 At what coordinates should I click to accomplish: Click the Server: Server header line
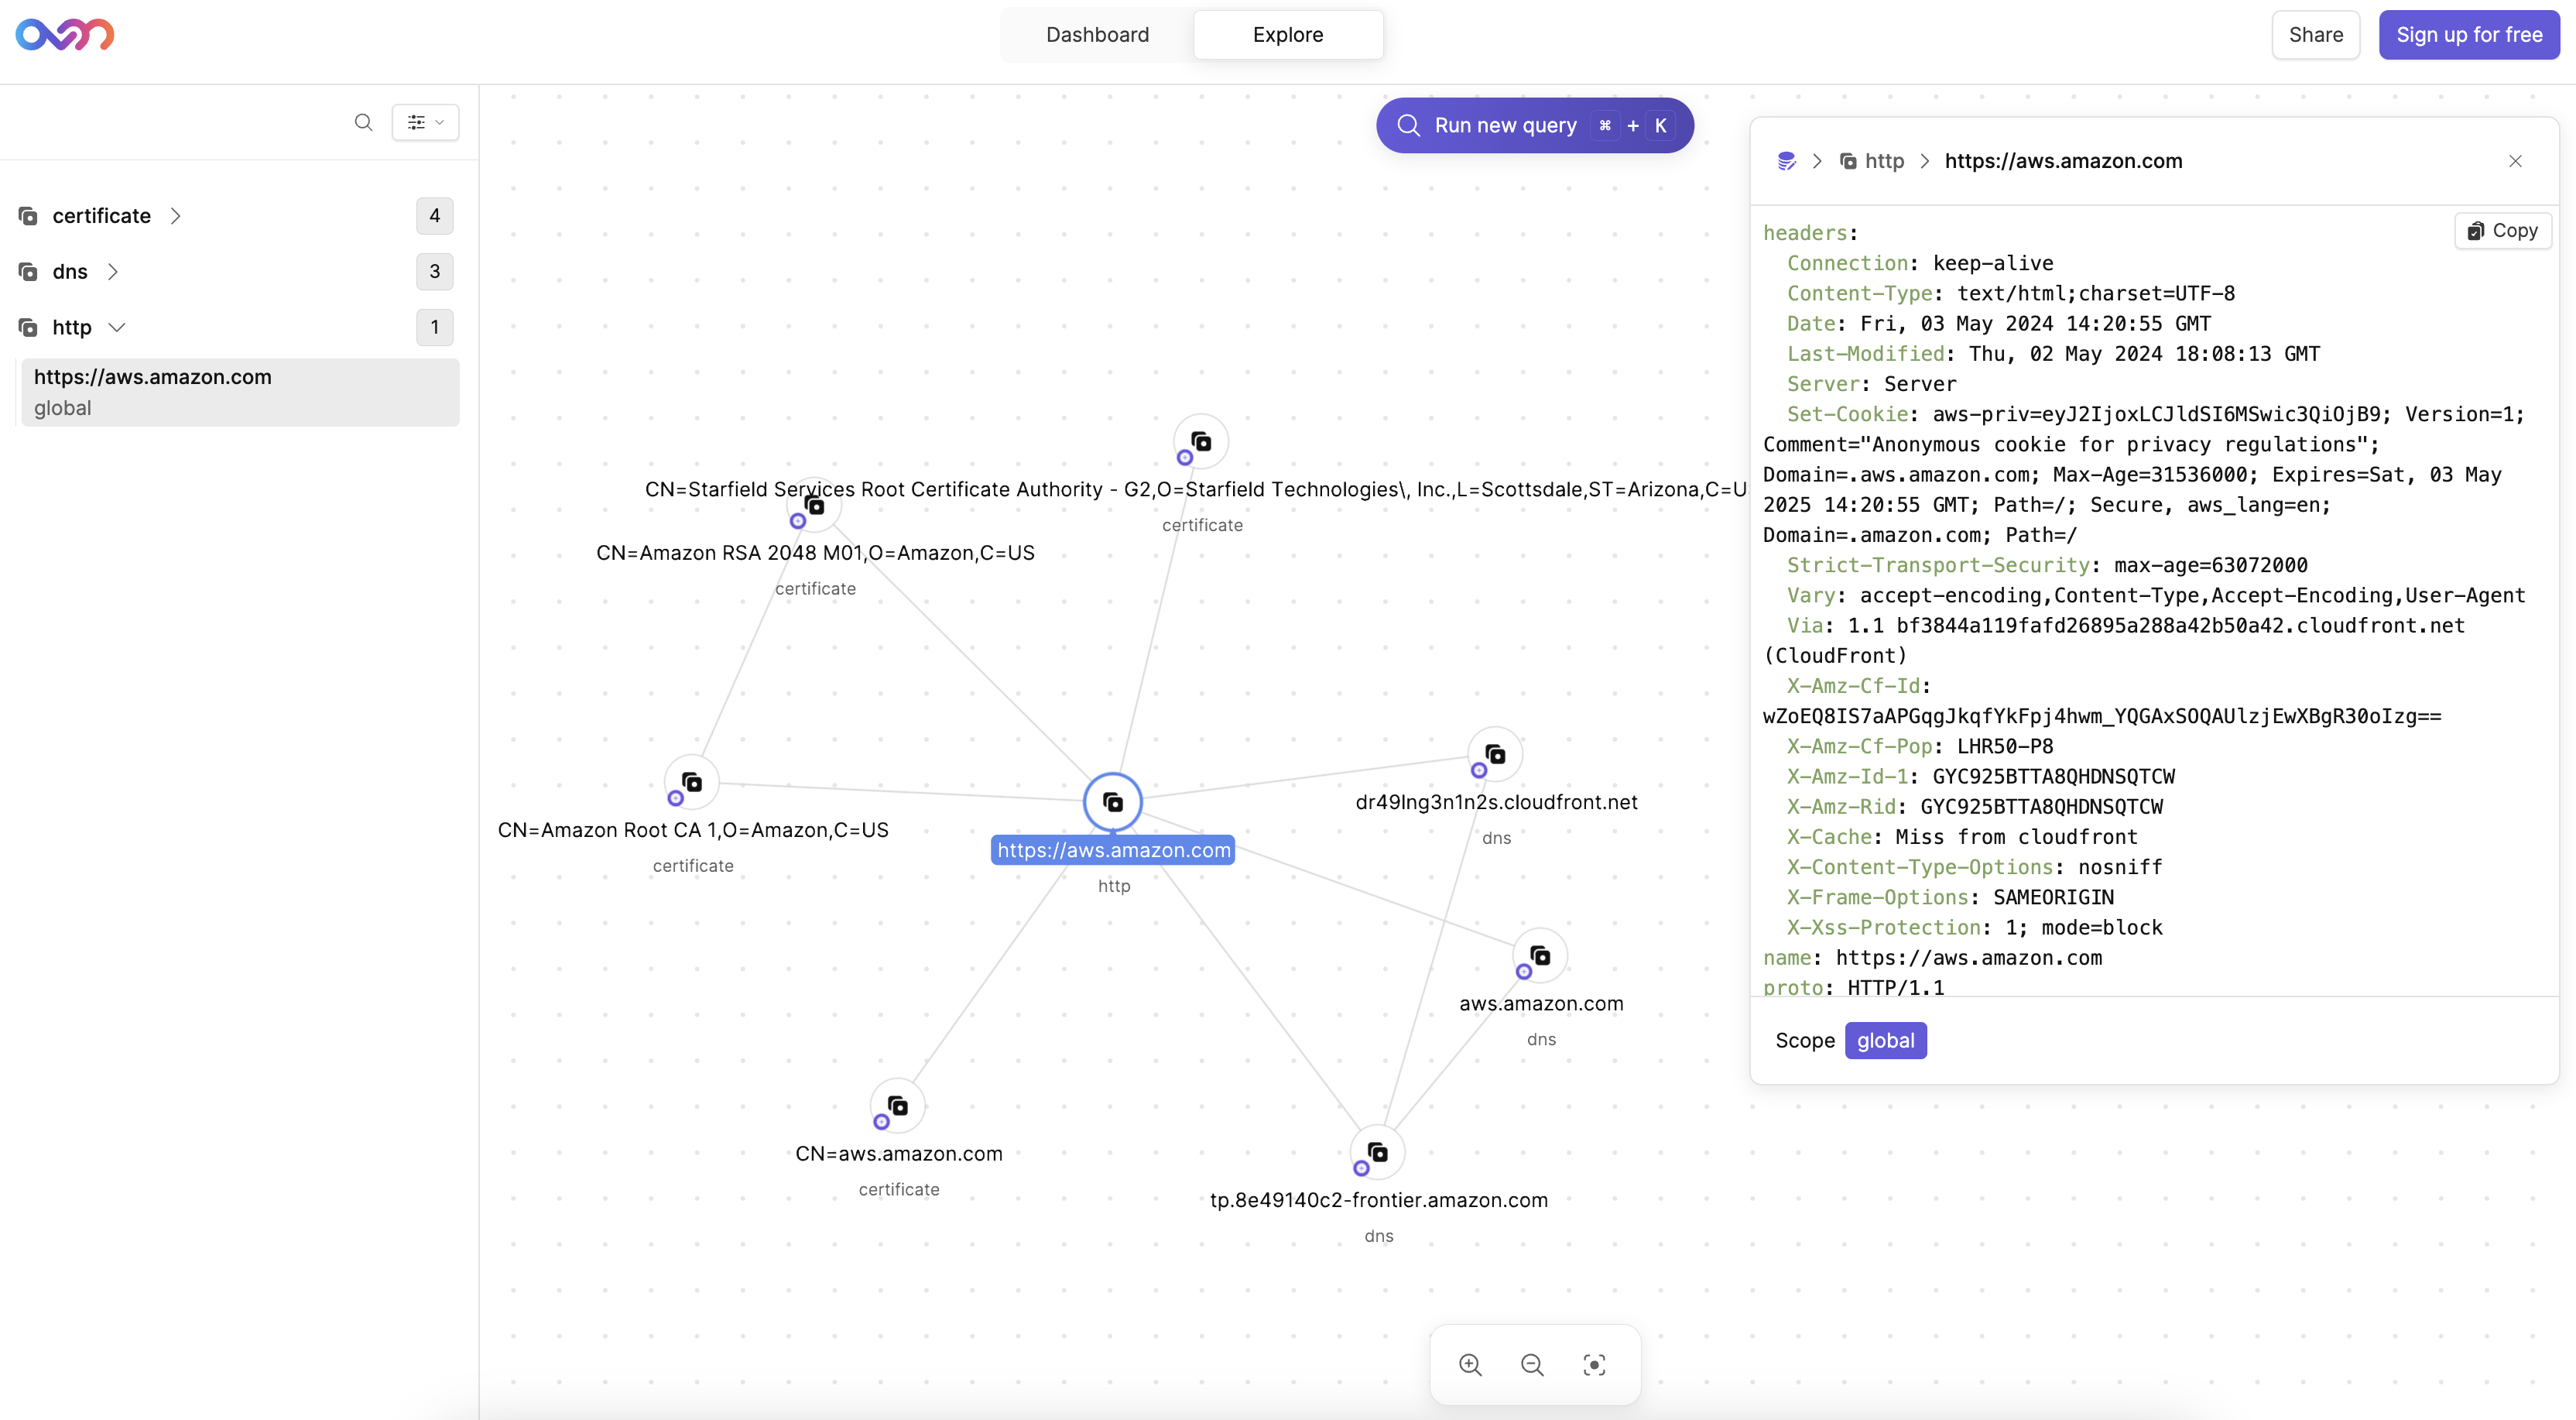click(1871, 384)
